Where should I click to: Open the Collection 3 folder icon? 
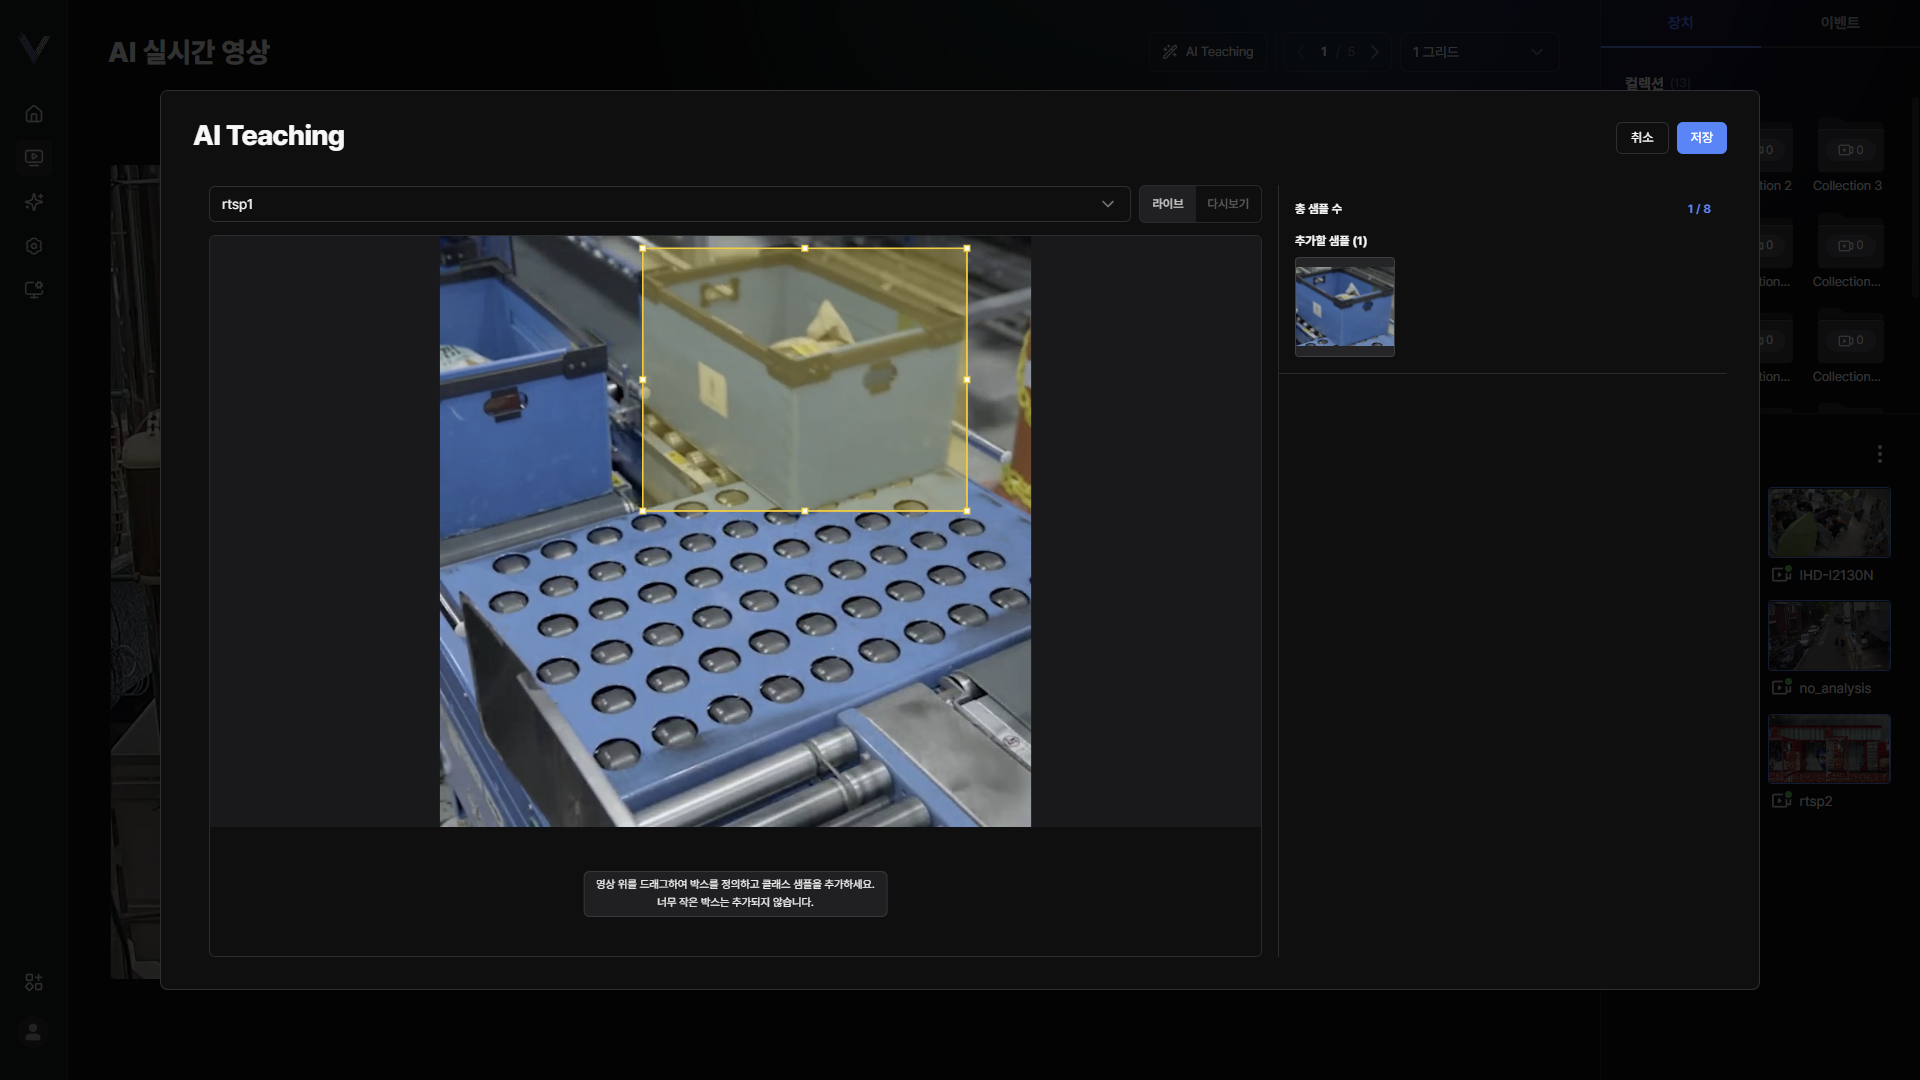coord(1850,148)
